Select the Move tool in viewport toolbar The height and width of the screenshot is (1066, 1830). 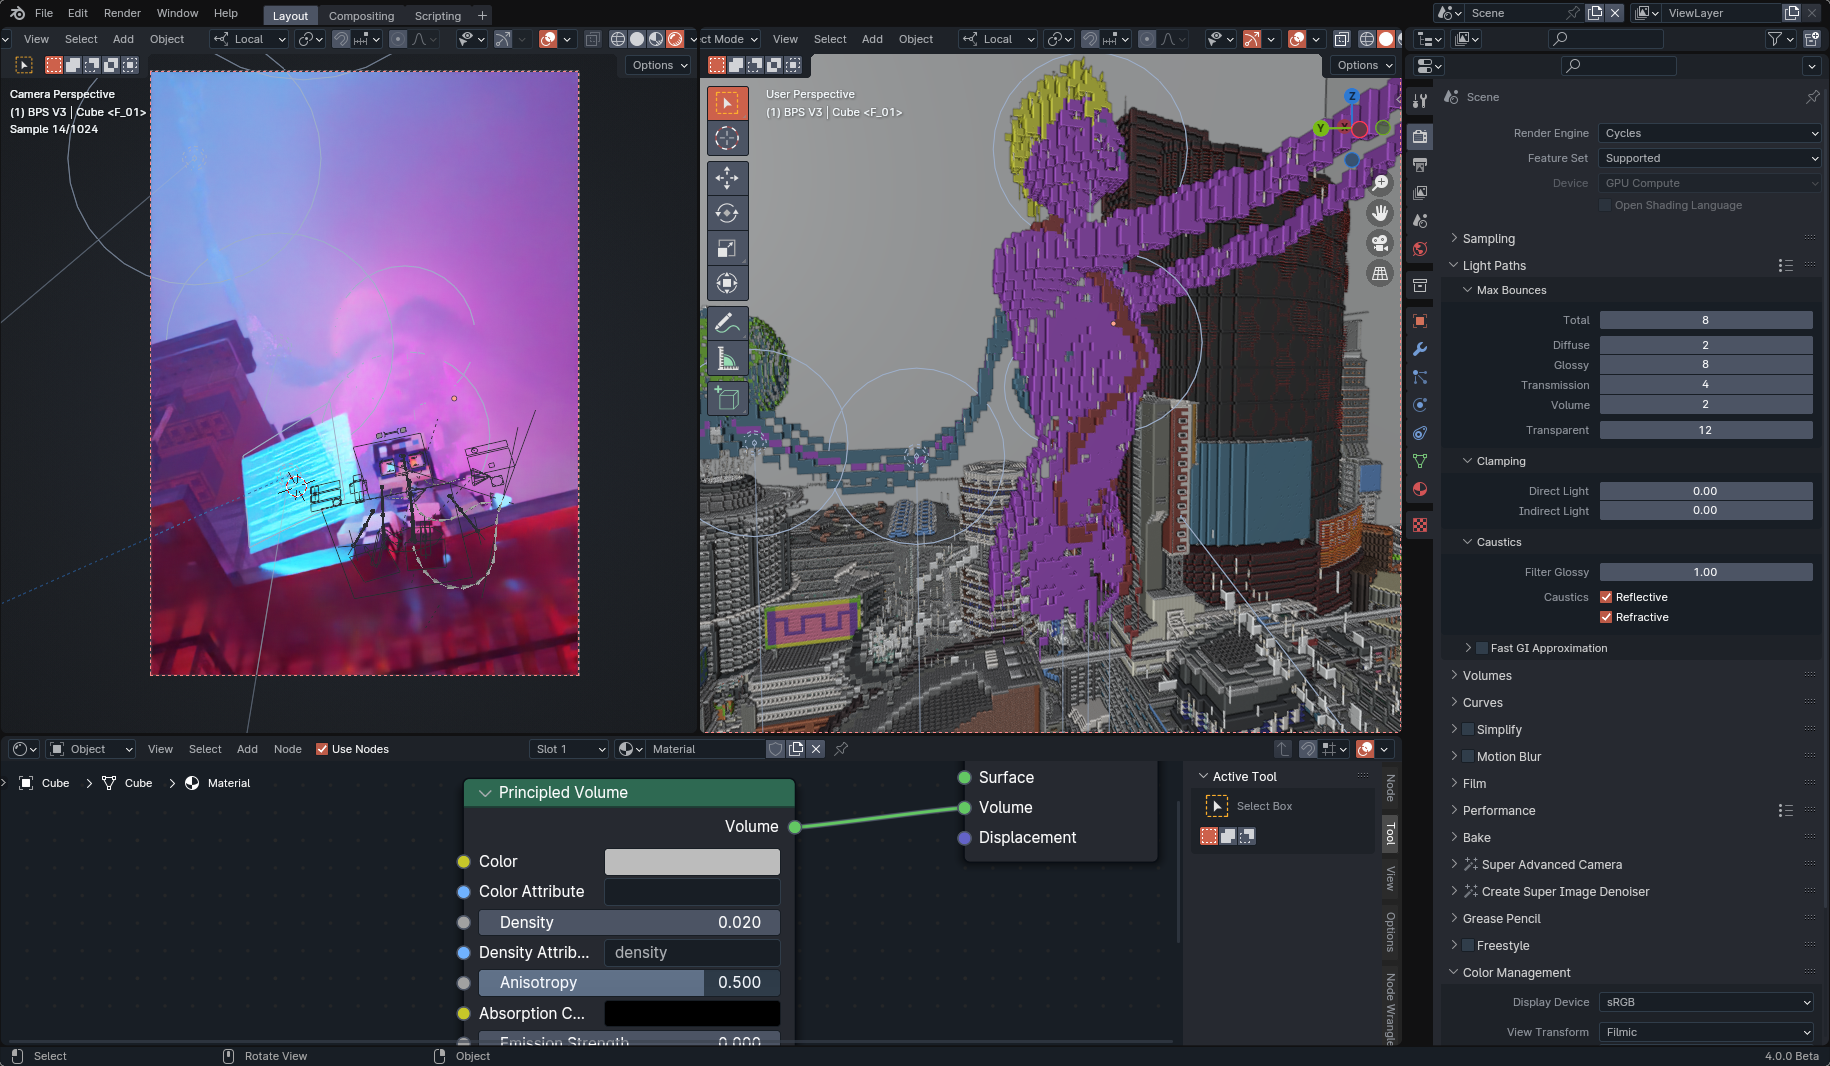727,178
